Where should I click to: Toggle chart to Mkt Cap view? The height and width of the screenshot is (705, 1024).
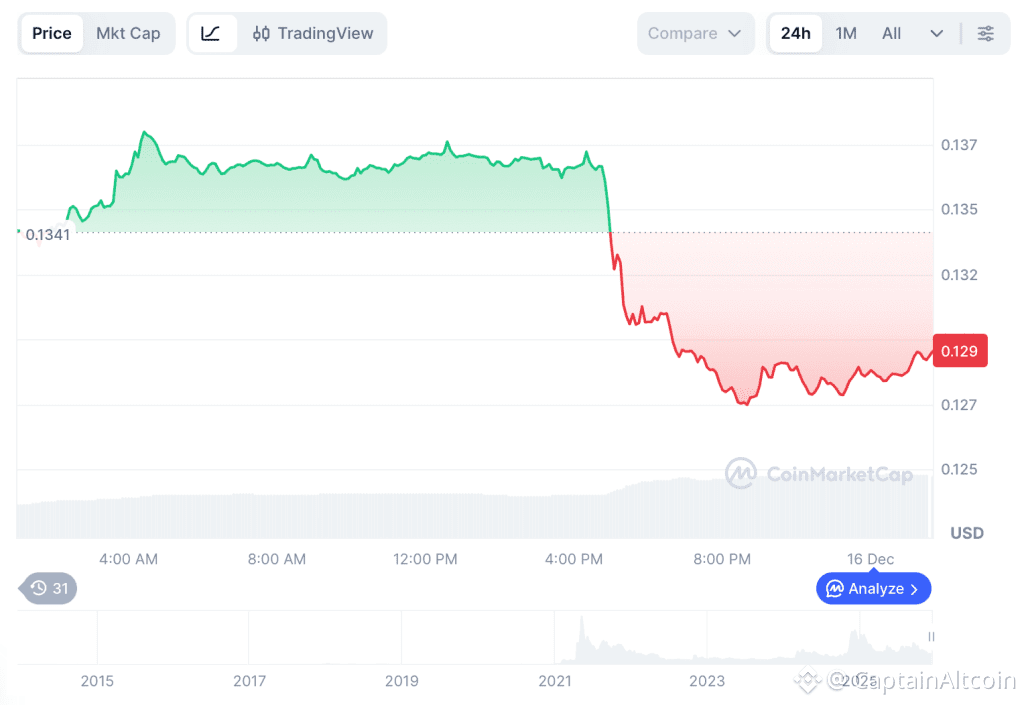tap(128, 33)
